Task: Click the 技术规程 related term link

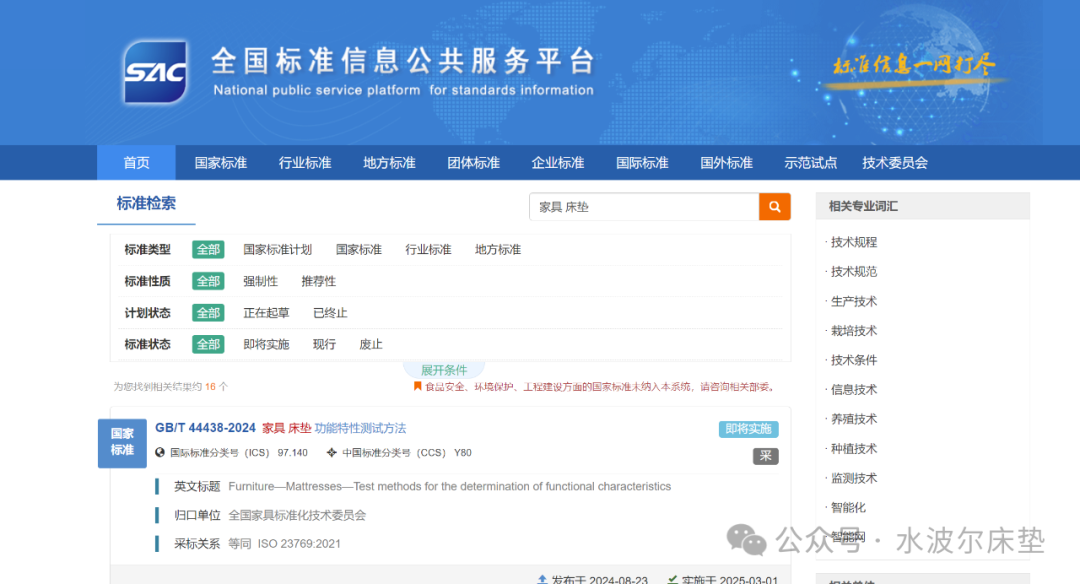Action: (853, 241)
